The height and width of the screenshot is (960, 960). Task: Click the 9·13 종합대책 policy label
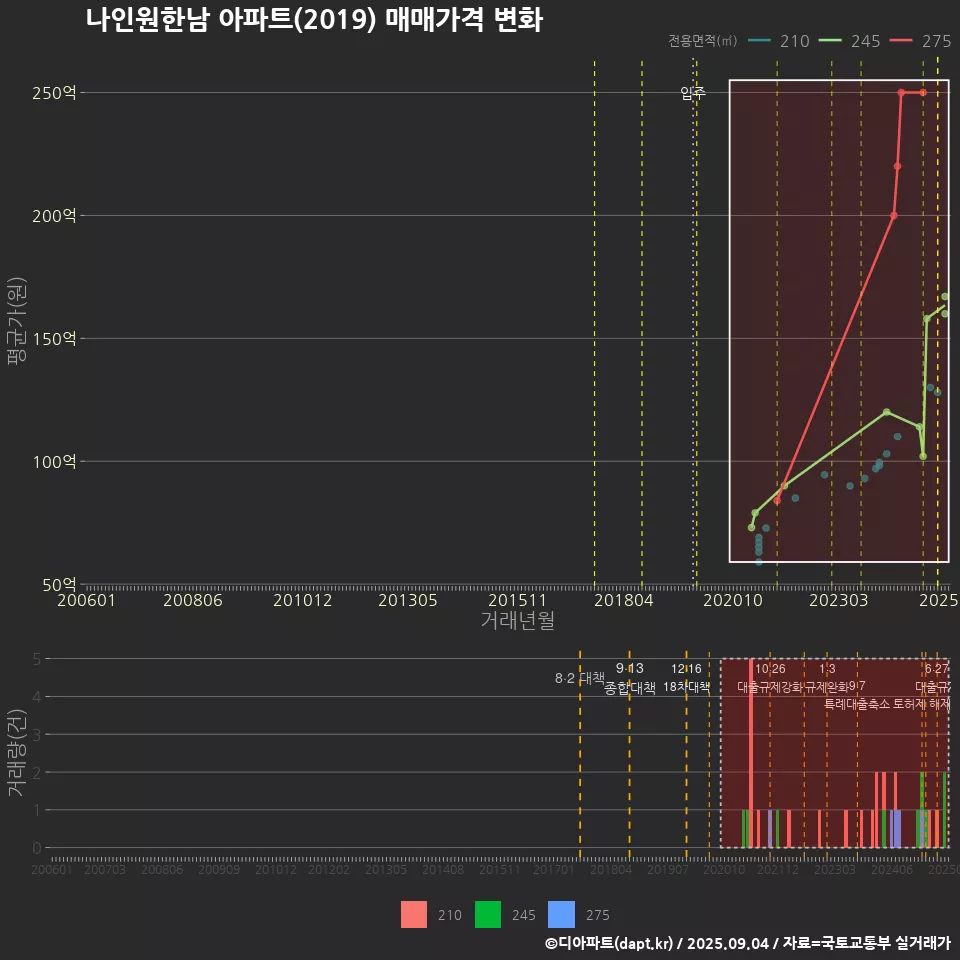(x=630, y=678)
